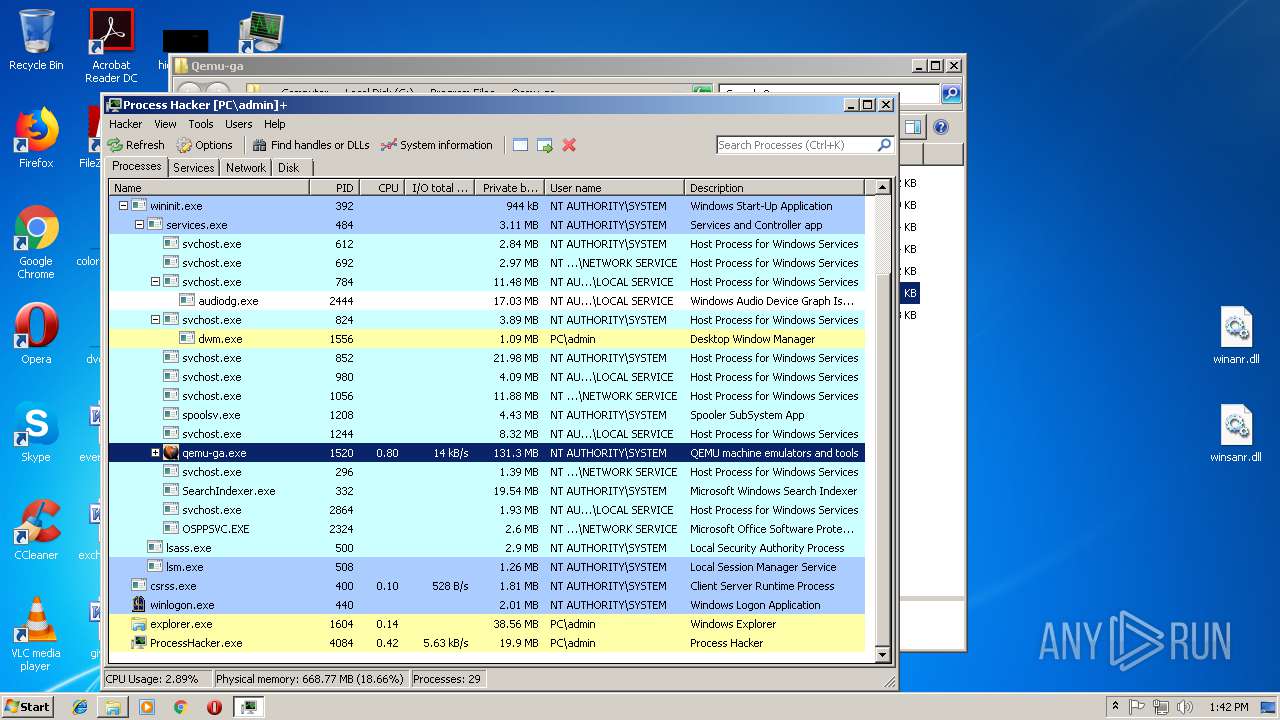The height and width of the screenshot is (720, 1280).
Task: Click the explorer.exe process icon
Action: click(x=139, y=624)
